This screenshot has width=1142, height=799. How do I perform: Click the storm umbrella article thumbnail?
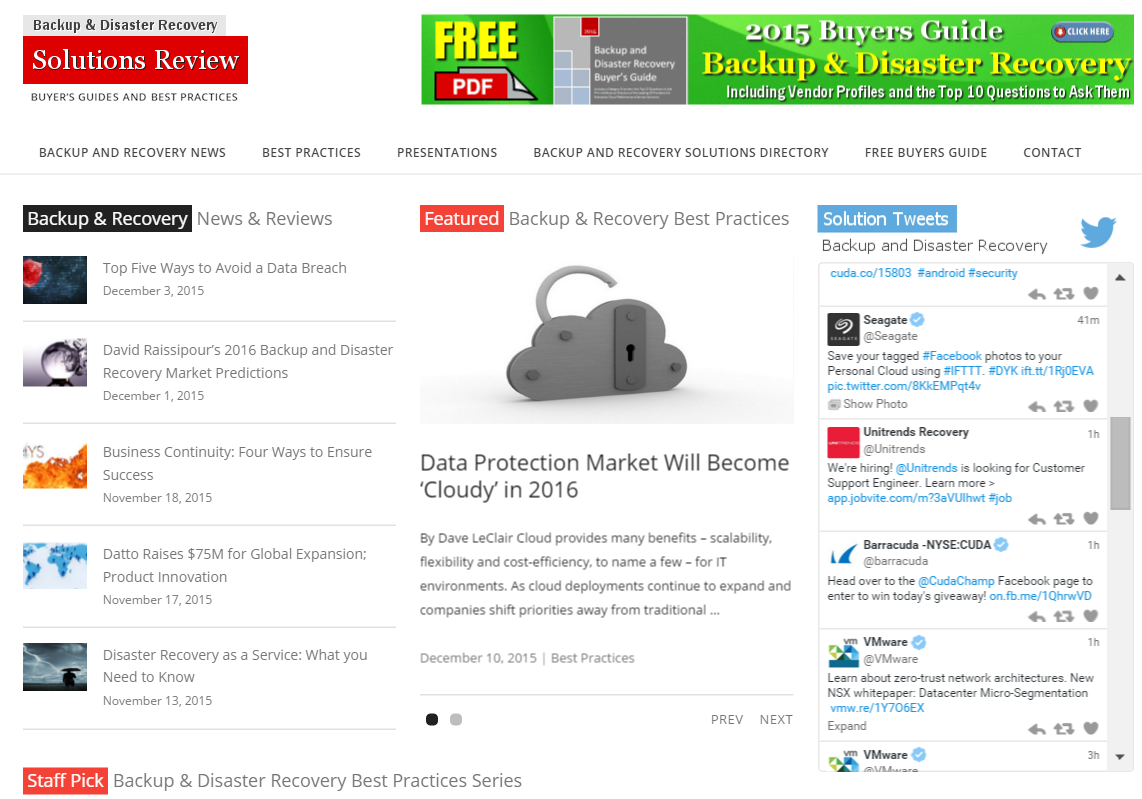55,666
